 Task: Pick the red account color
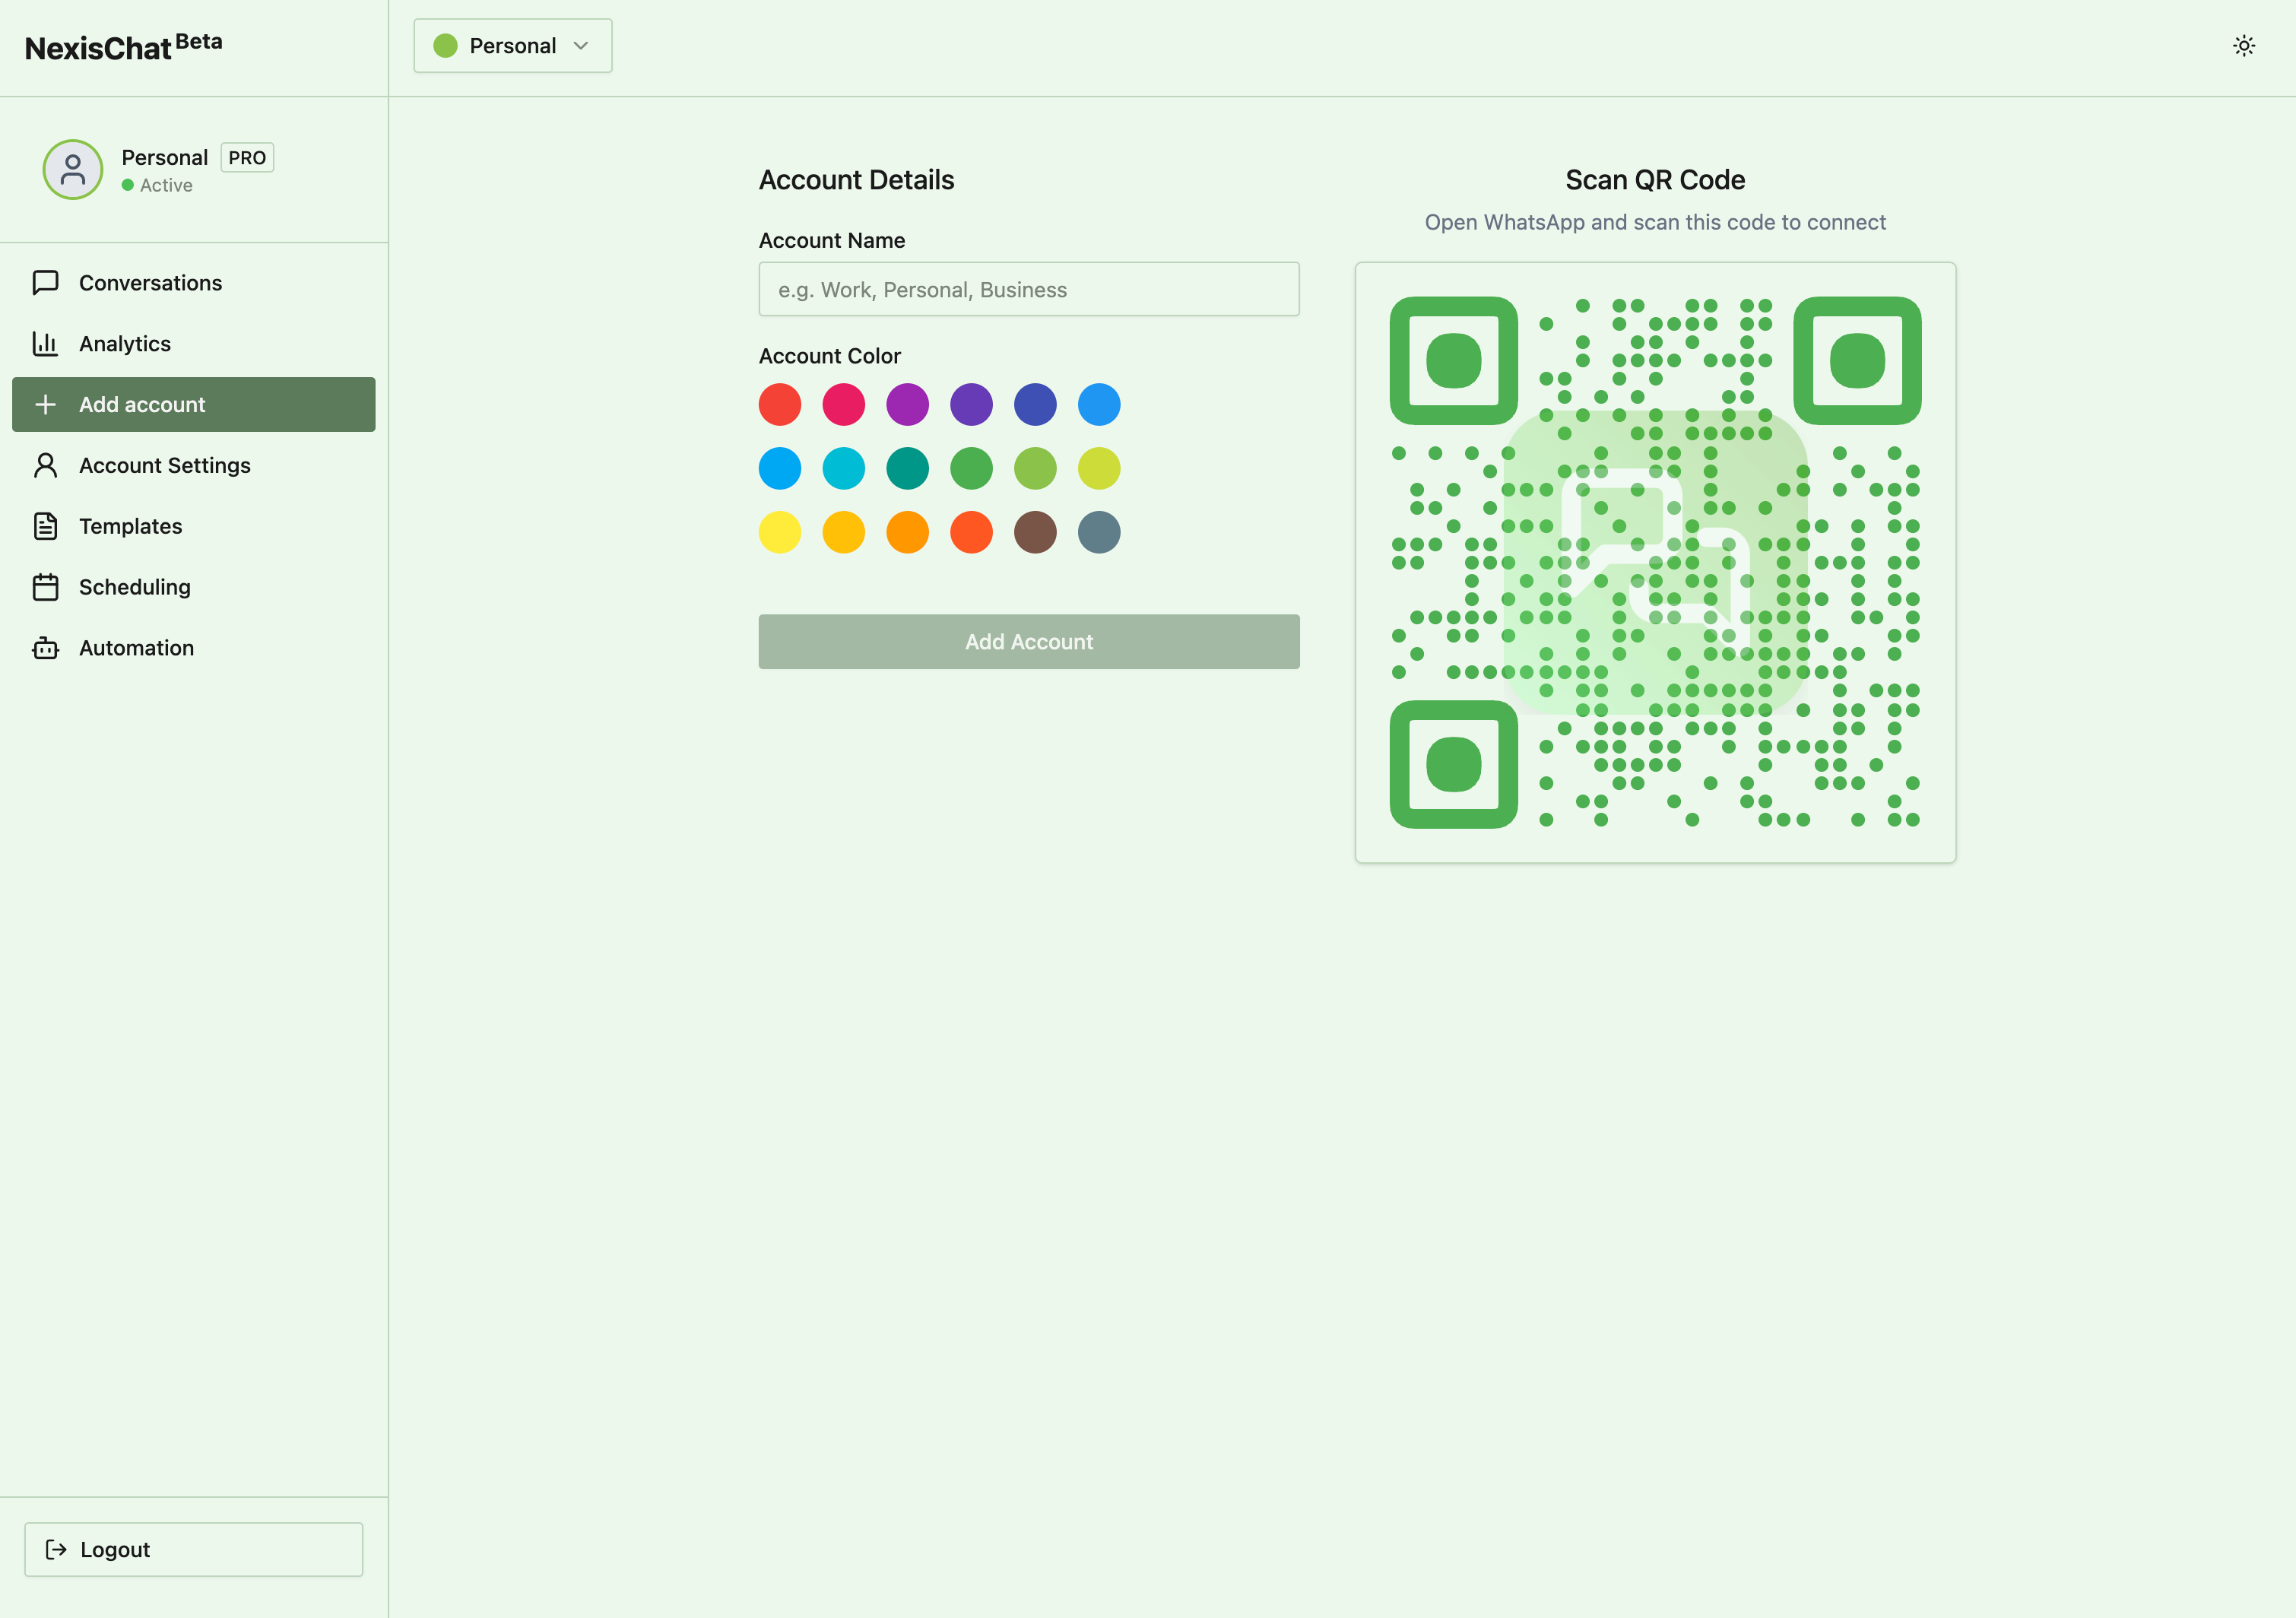pos(780,405)
